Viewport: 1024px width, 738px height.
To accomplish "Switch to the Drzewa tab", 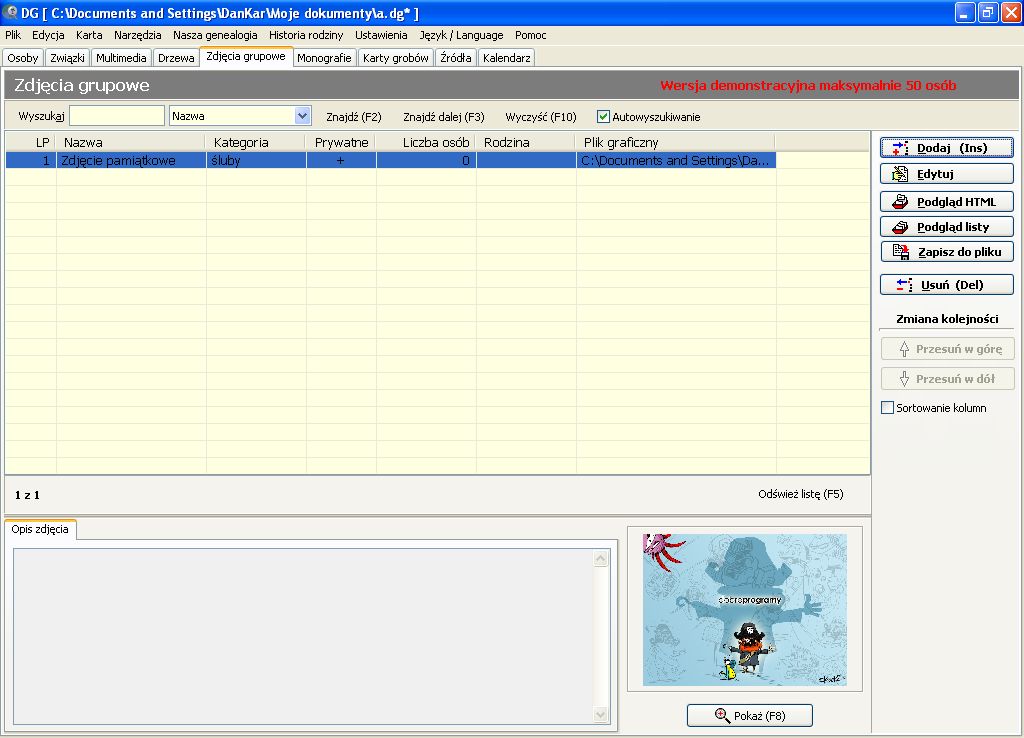I will pyautogui.click(x=176, y=58).
